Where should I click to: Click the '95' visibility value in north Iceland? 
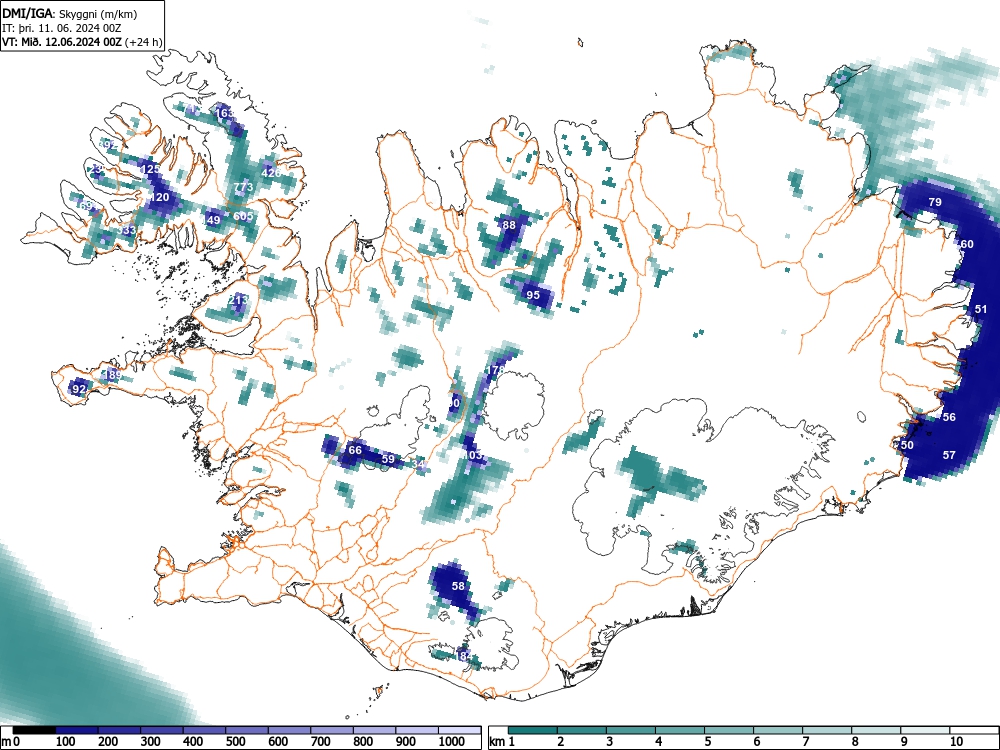pyautogui.click(x=533, y=295)
